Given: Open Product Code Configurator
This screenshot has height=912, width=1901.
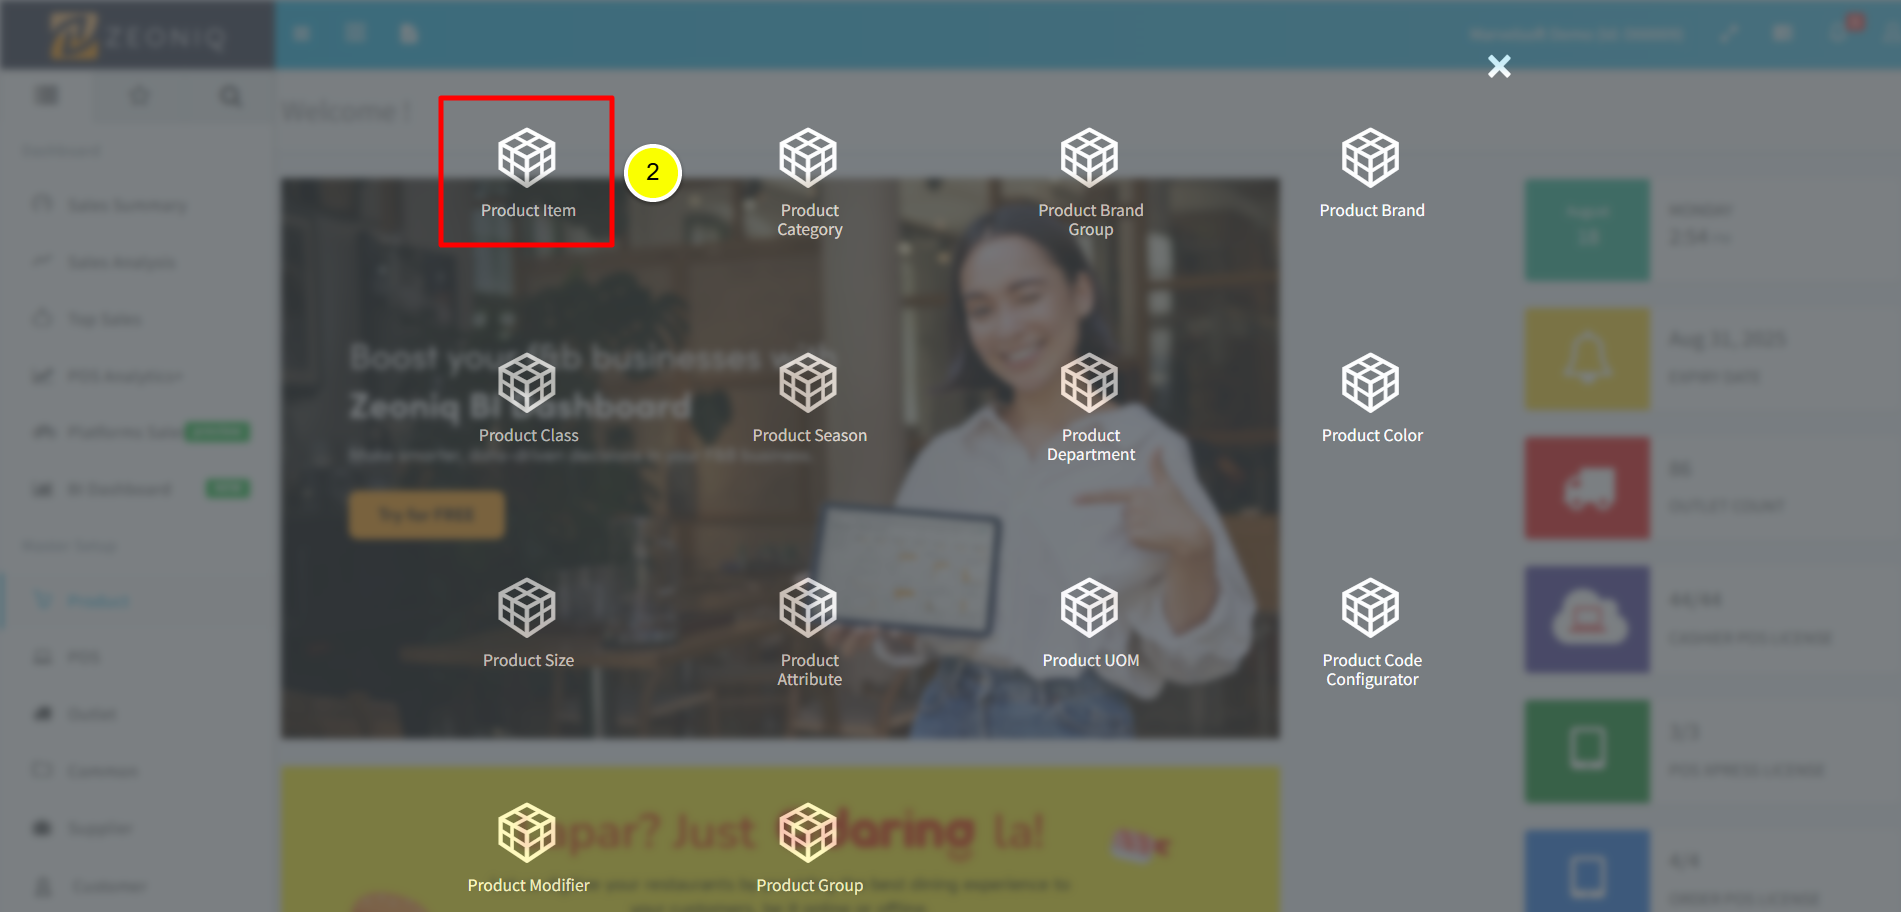Looking at the screenshot, I should pyautogui.click(x=1371, y=632).
